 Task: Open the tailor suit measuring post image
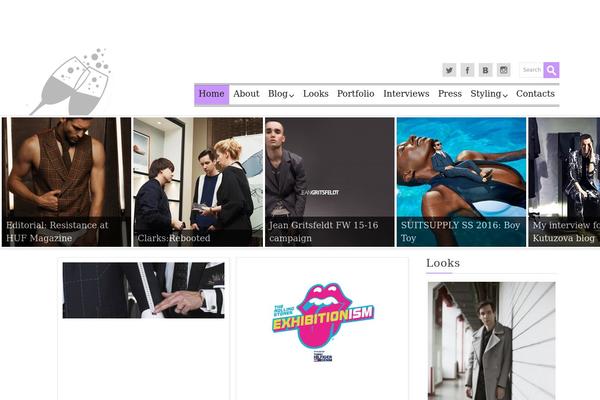point(143,290)
